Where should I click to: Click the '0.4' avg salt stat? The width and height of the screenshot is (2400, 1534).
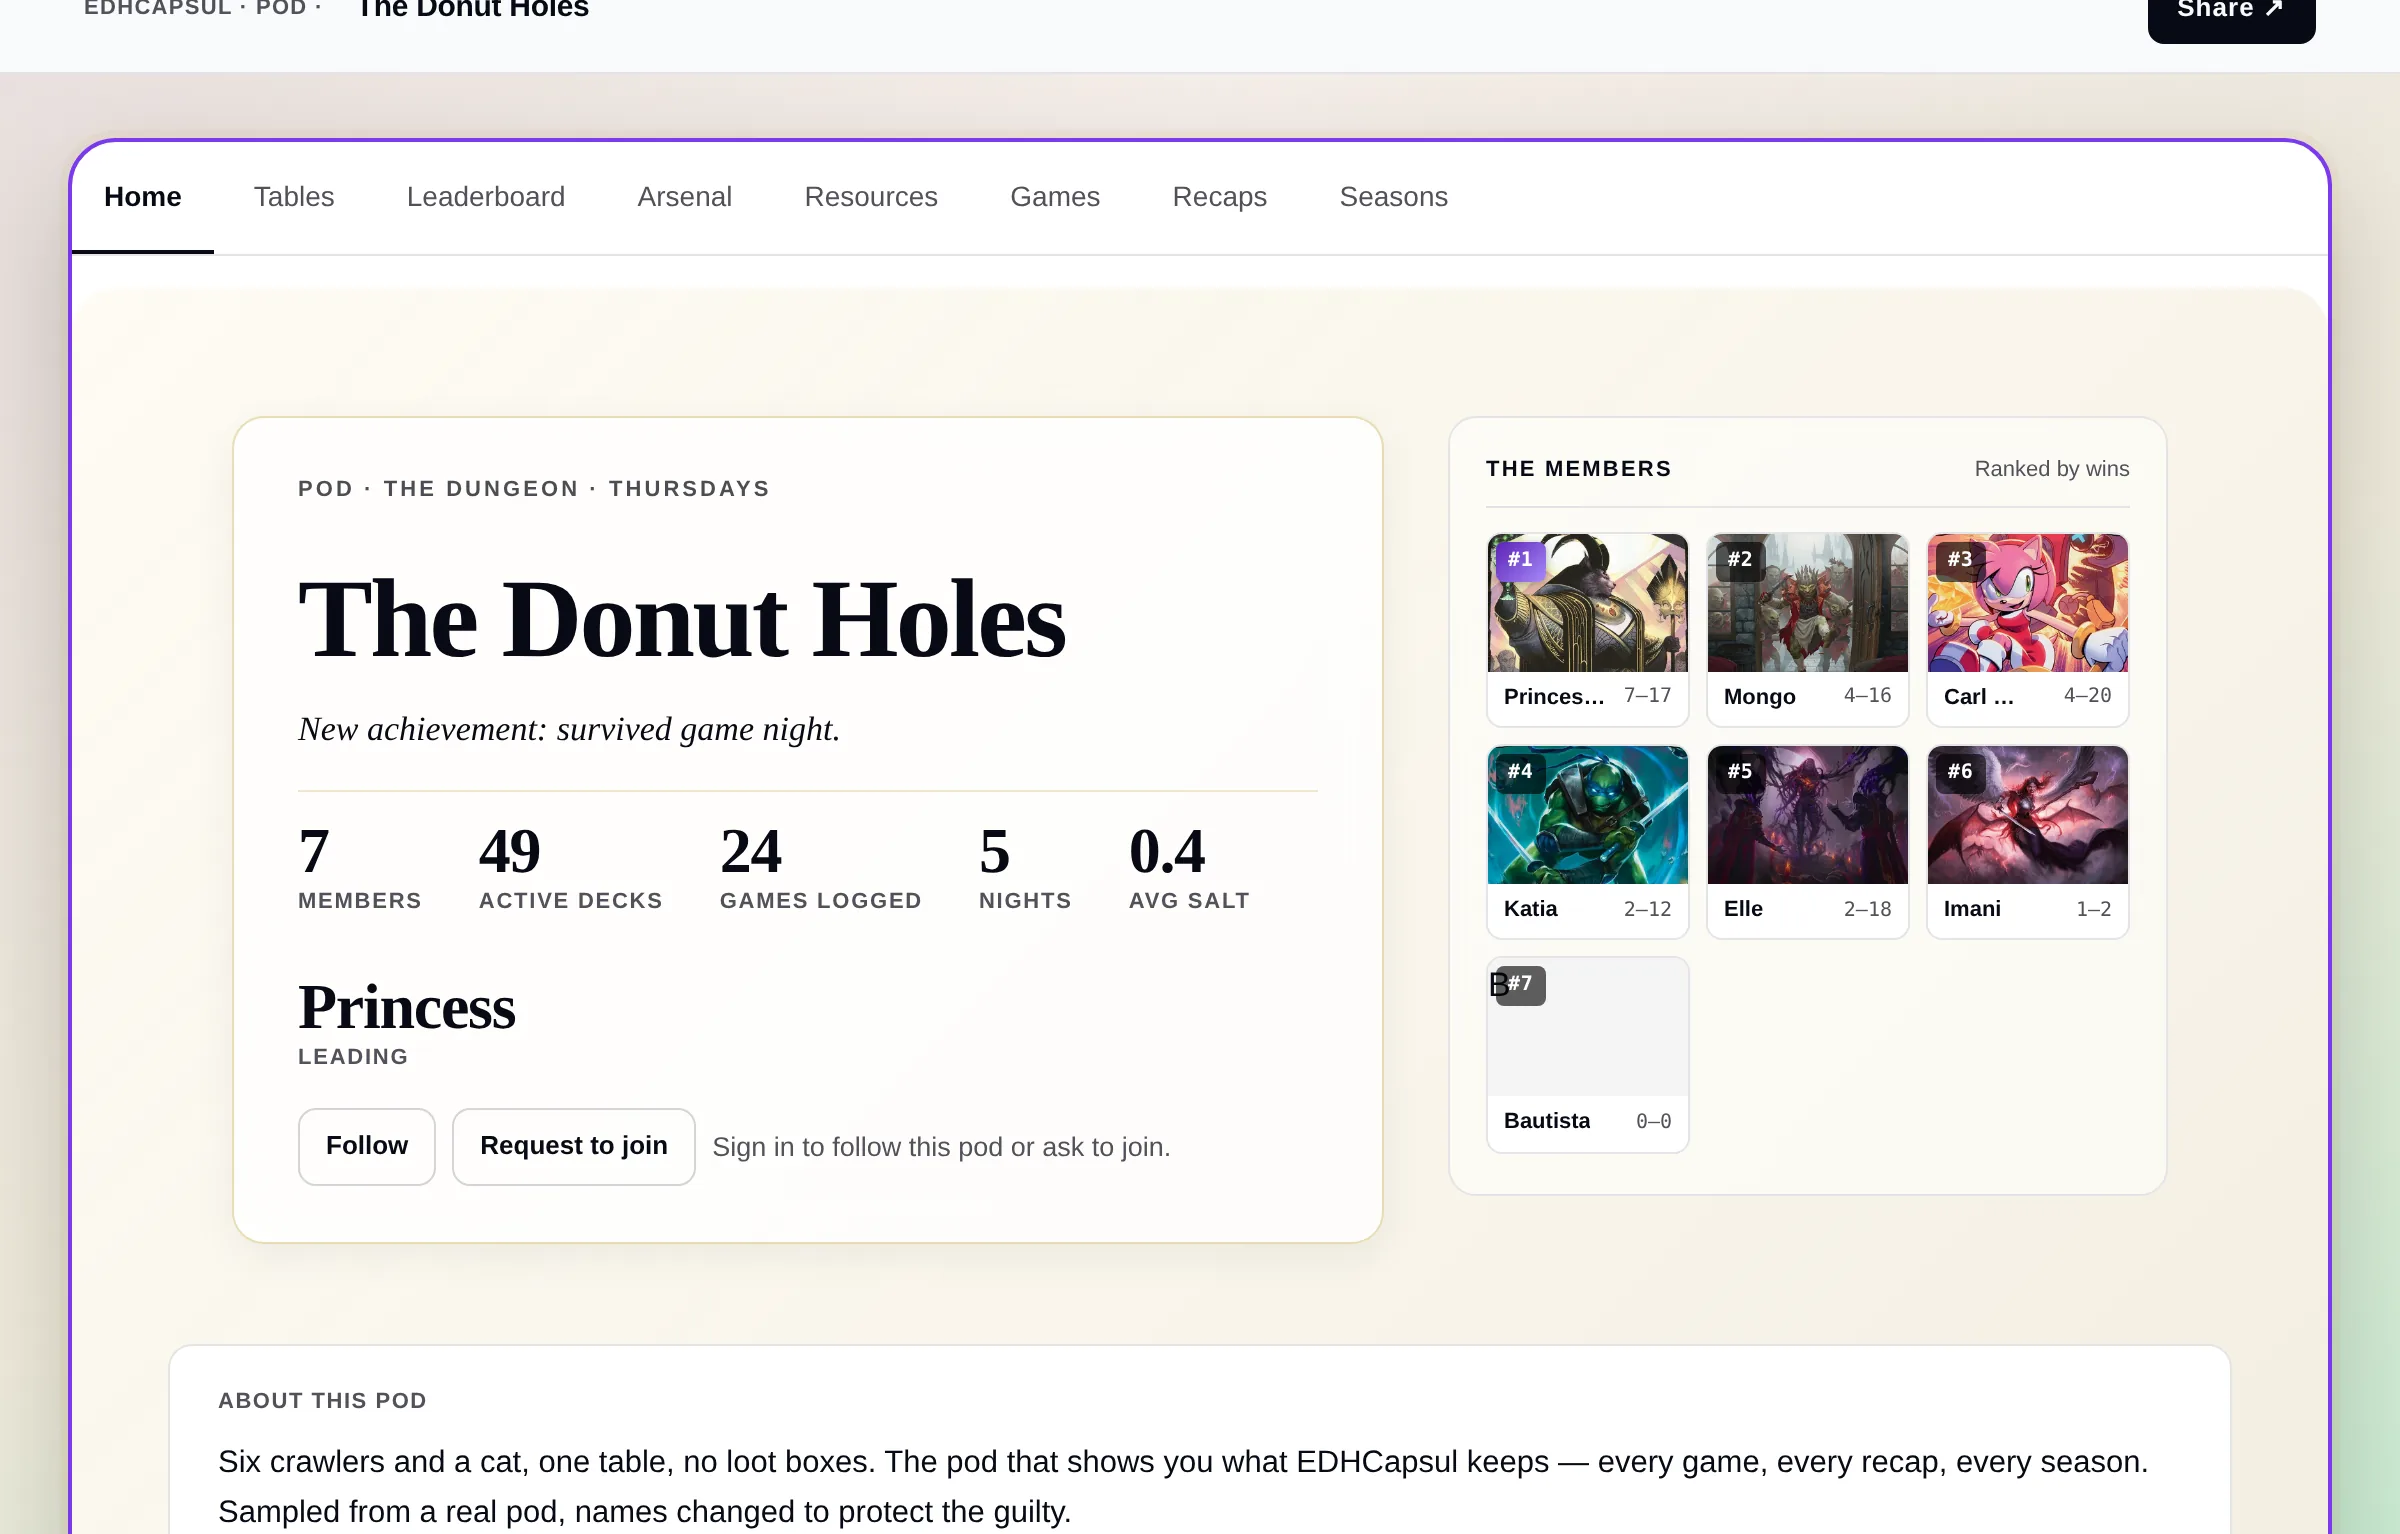[x=1167, y=851]
